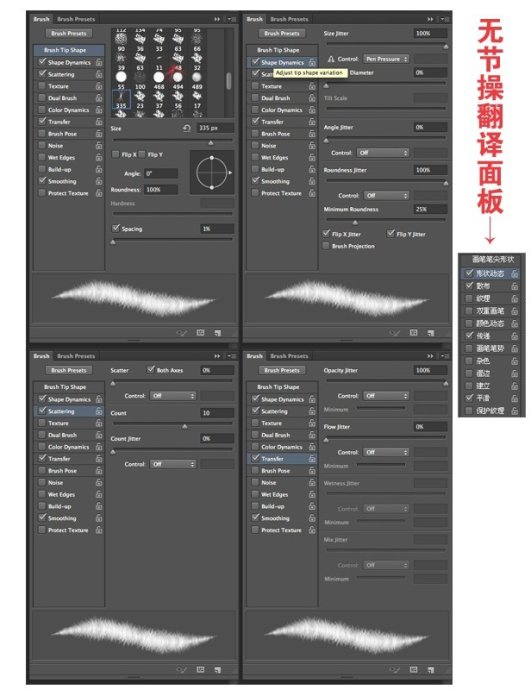The height and width of the screenshot is (690, 531).
Task: Uncheck 平滑 checkbox in Chinese panel
Action: [x=469, y=398]
